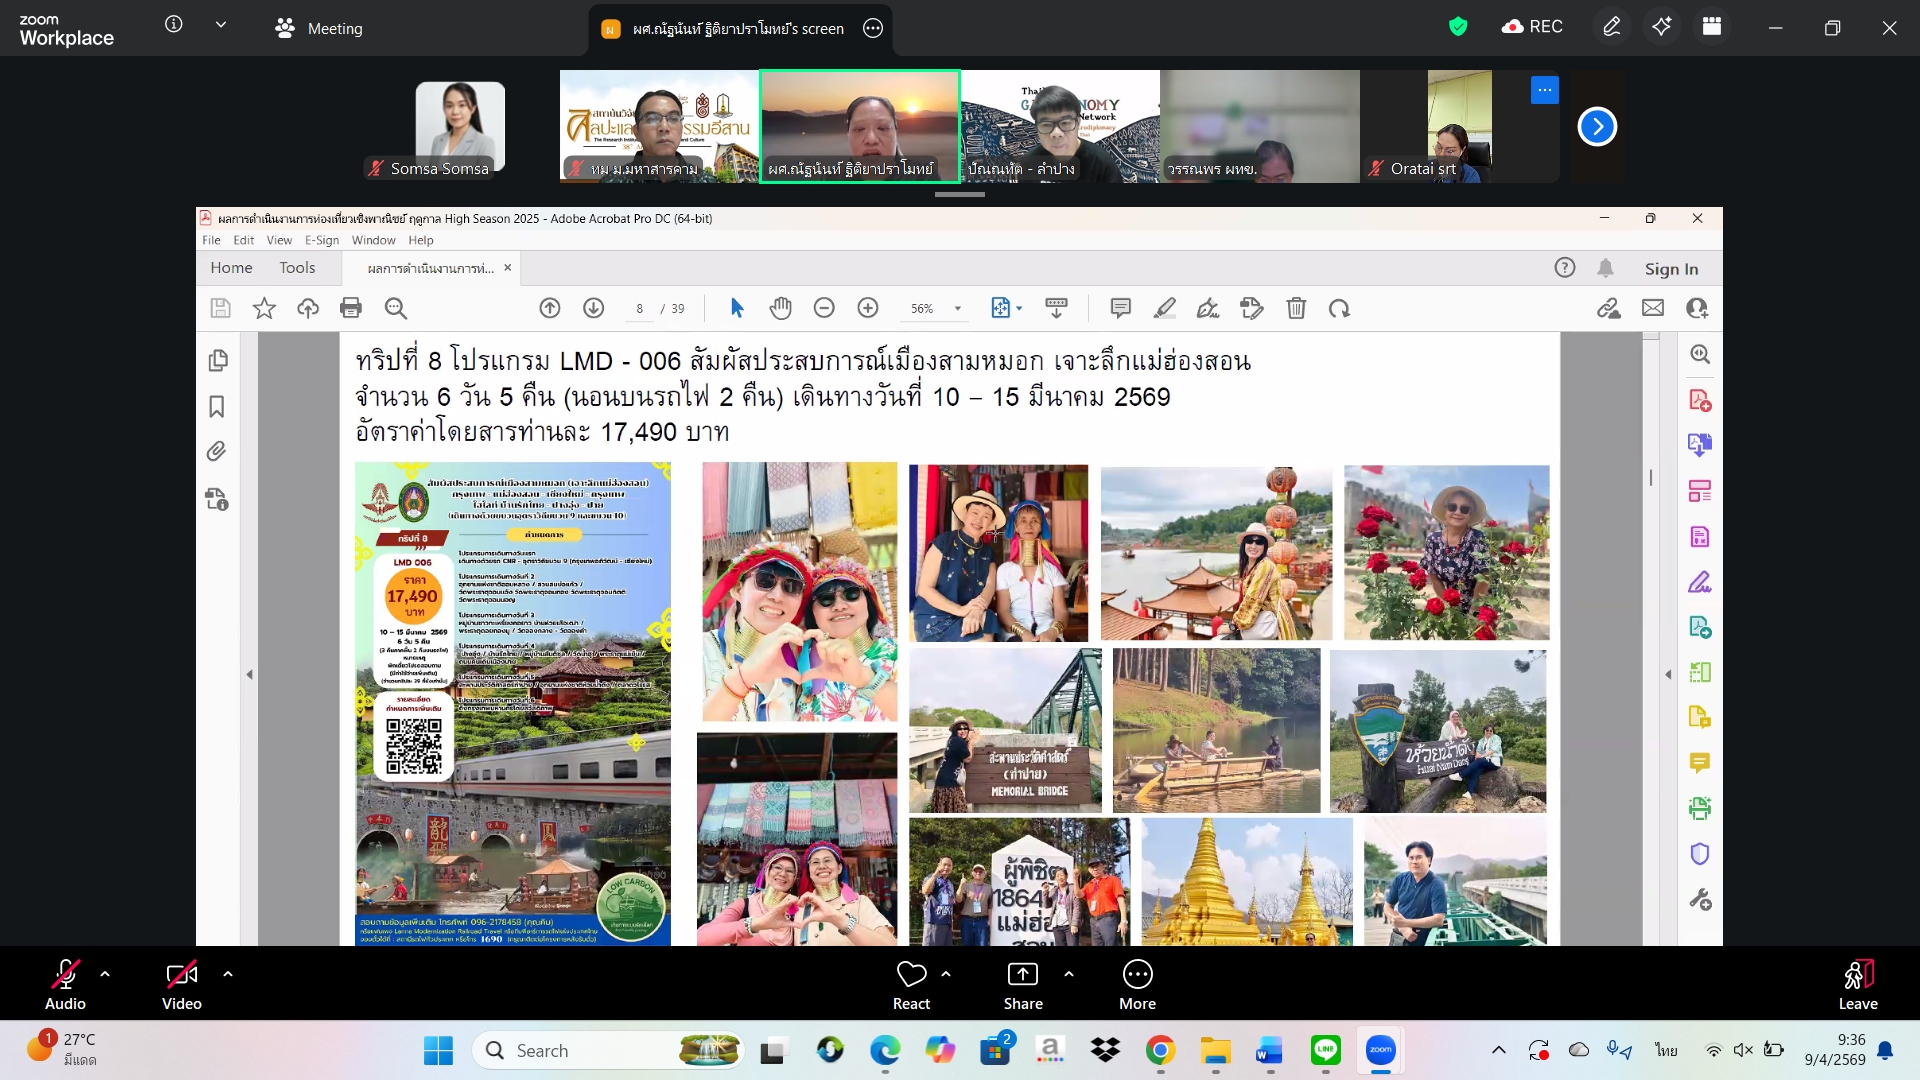The width and height of the screenshot is (1920, 1080).
Task: Click the add comment speech-bubble icon
Action: click(1120, 308)
